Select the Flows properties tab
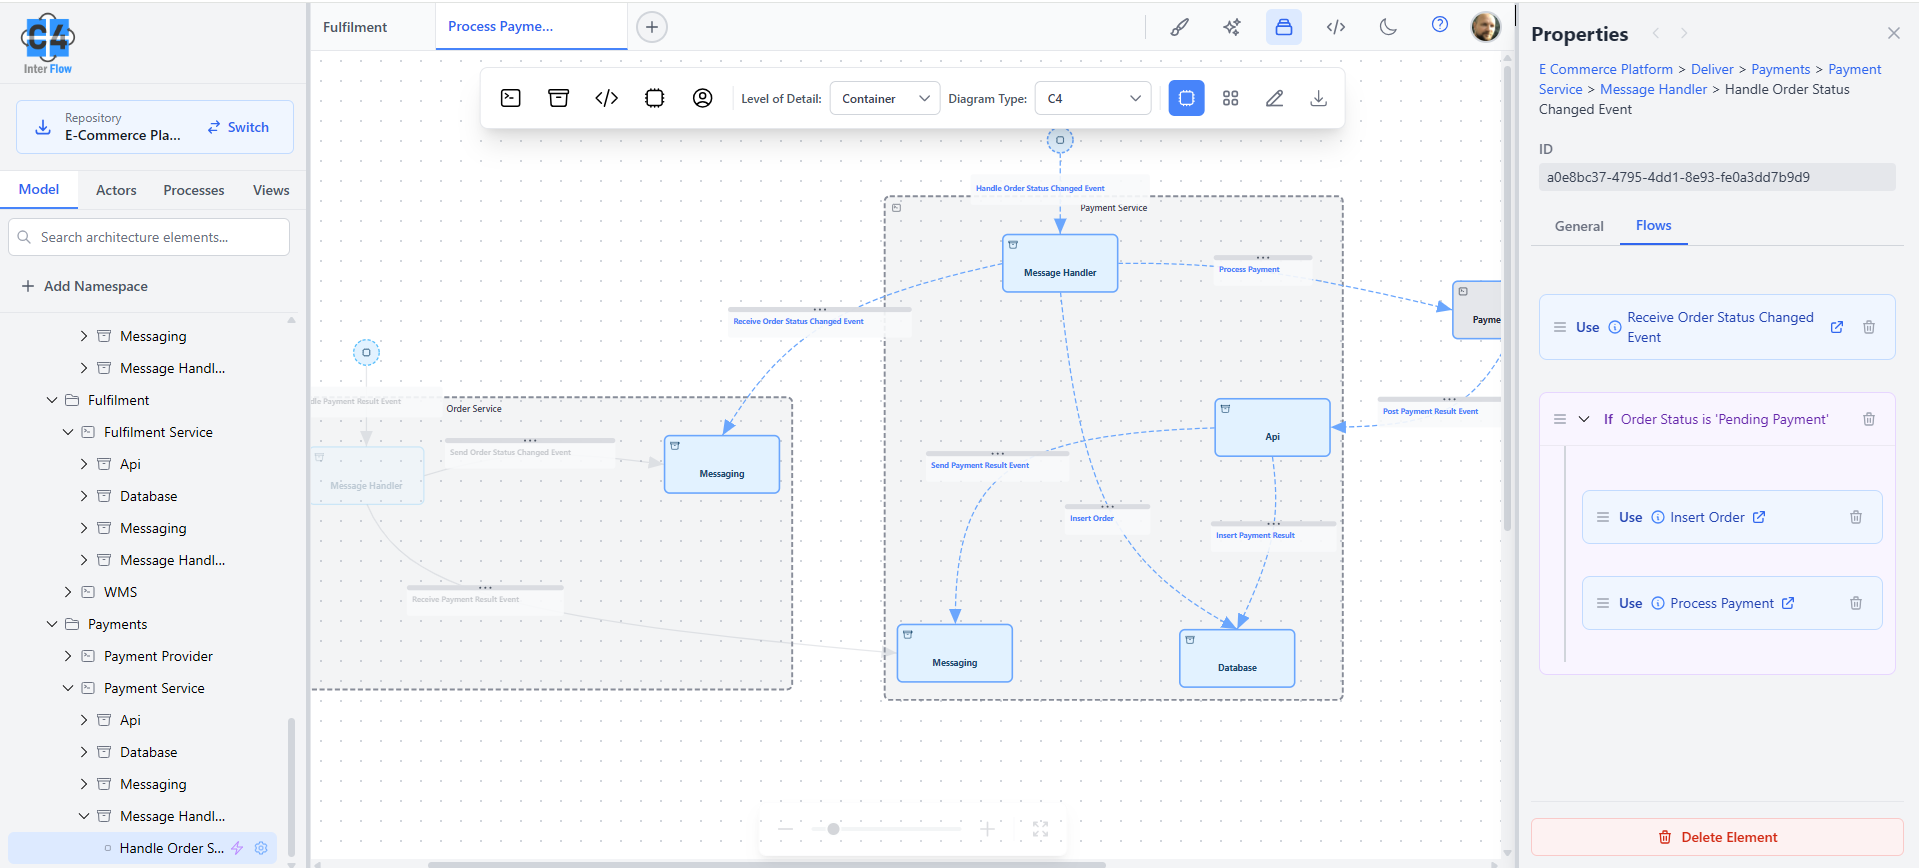This screenshot has width=1919, height=868. point(1653,225)
